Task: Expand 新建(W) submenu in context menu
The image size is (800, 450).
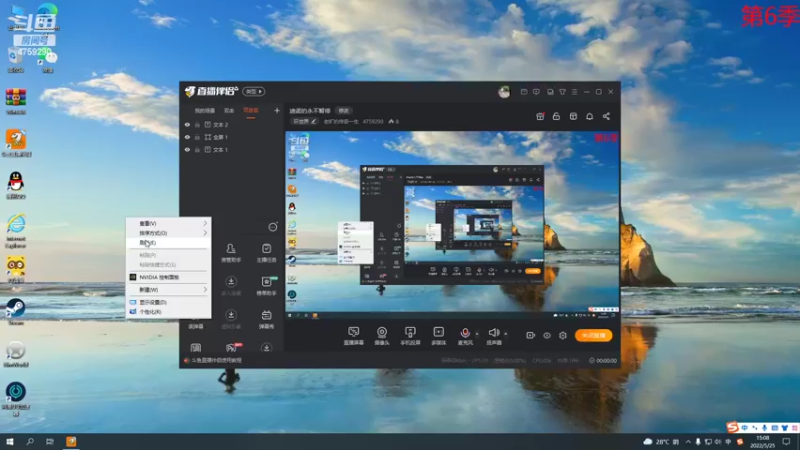Action: [169, 289]
